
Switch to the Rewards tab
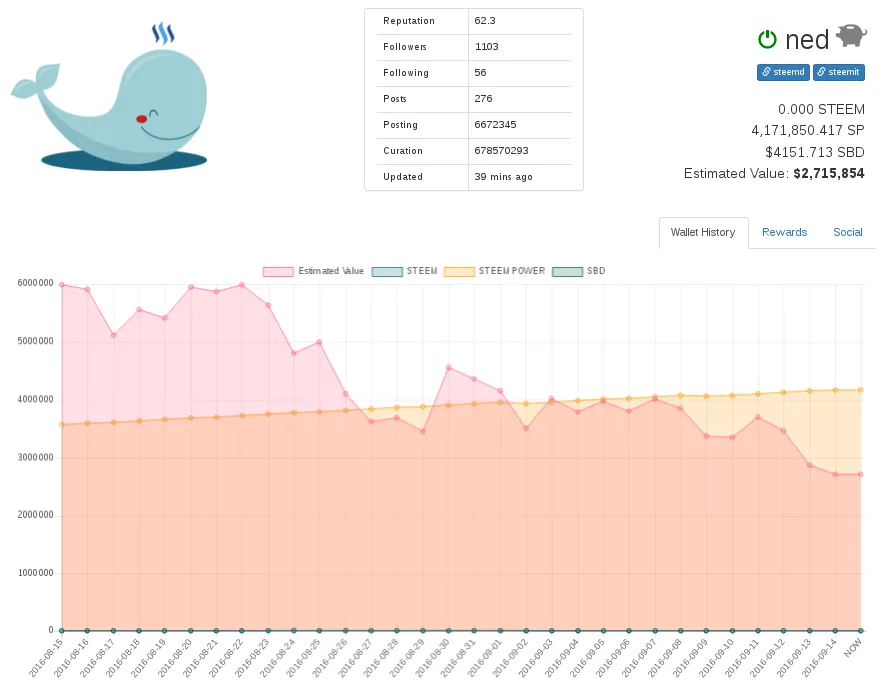click(x=784, y=233)
